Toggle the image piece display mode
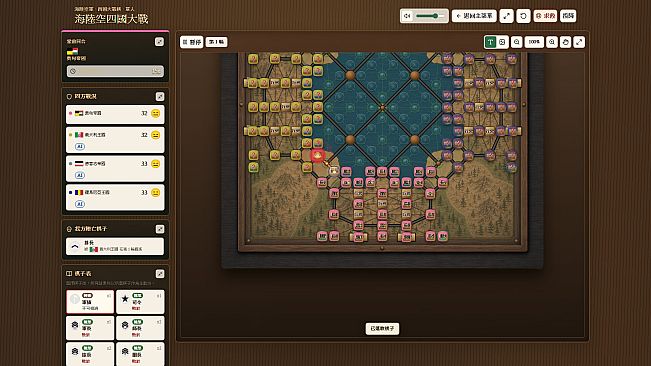This screenshot has width=651, height=366. tap(502, 42)
